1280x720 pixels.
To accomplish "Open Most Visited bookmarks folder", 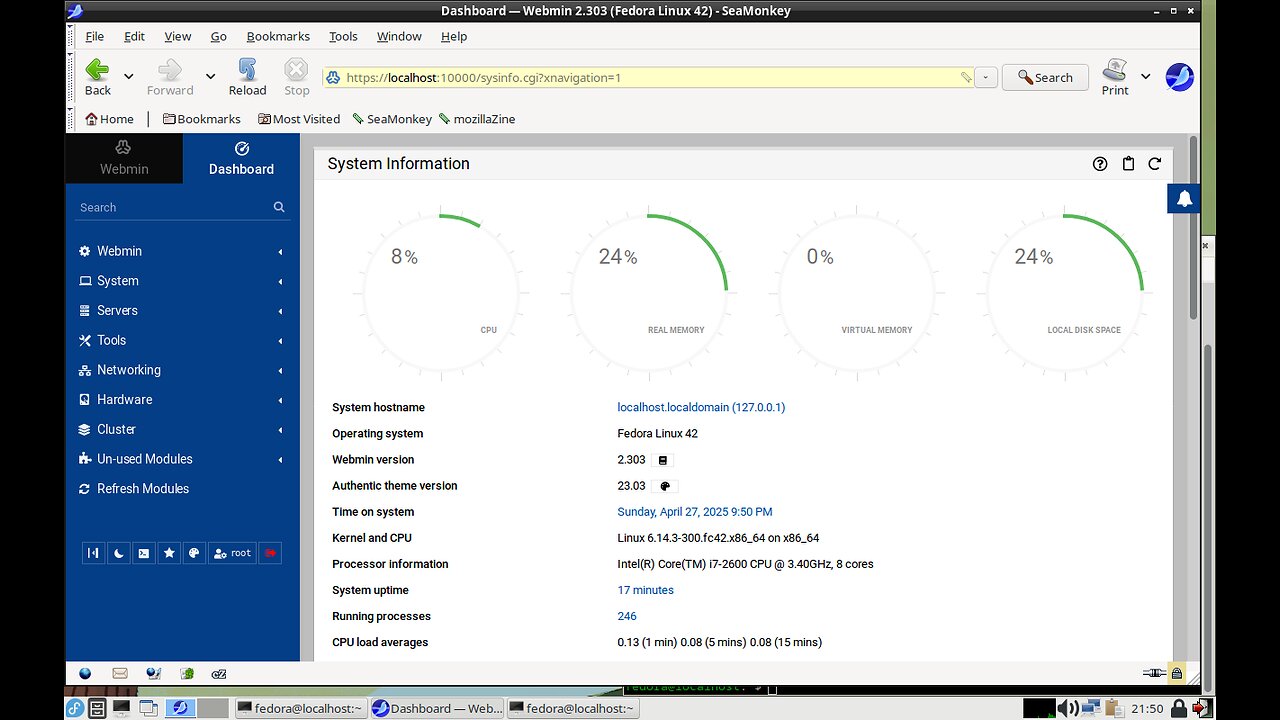I will [x=299, y=119].
